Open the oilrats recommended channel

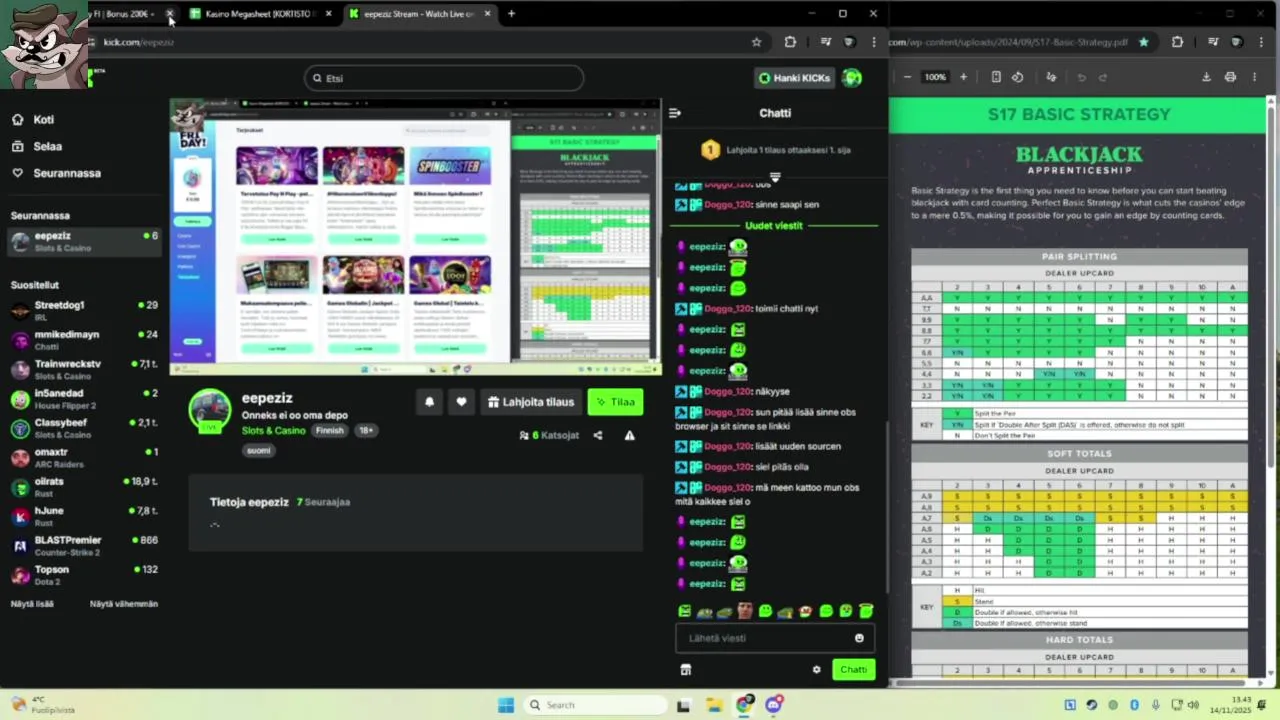[84, 487]
